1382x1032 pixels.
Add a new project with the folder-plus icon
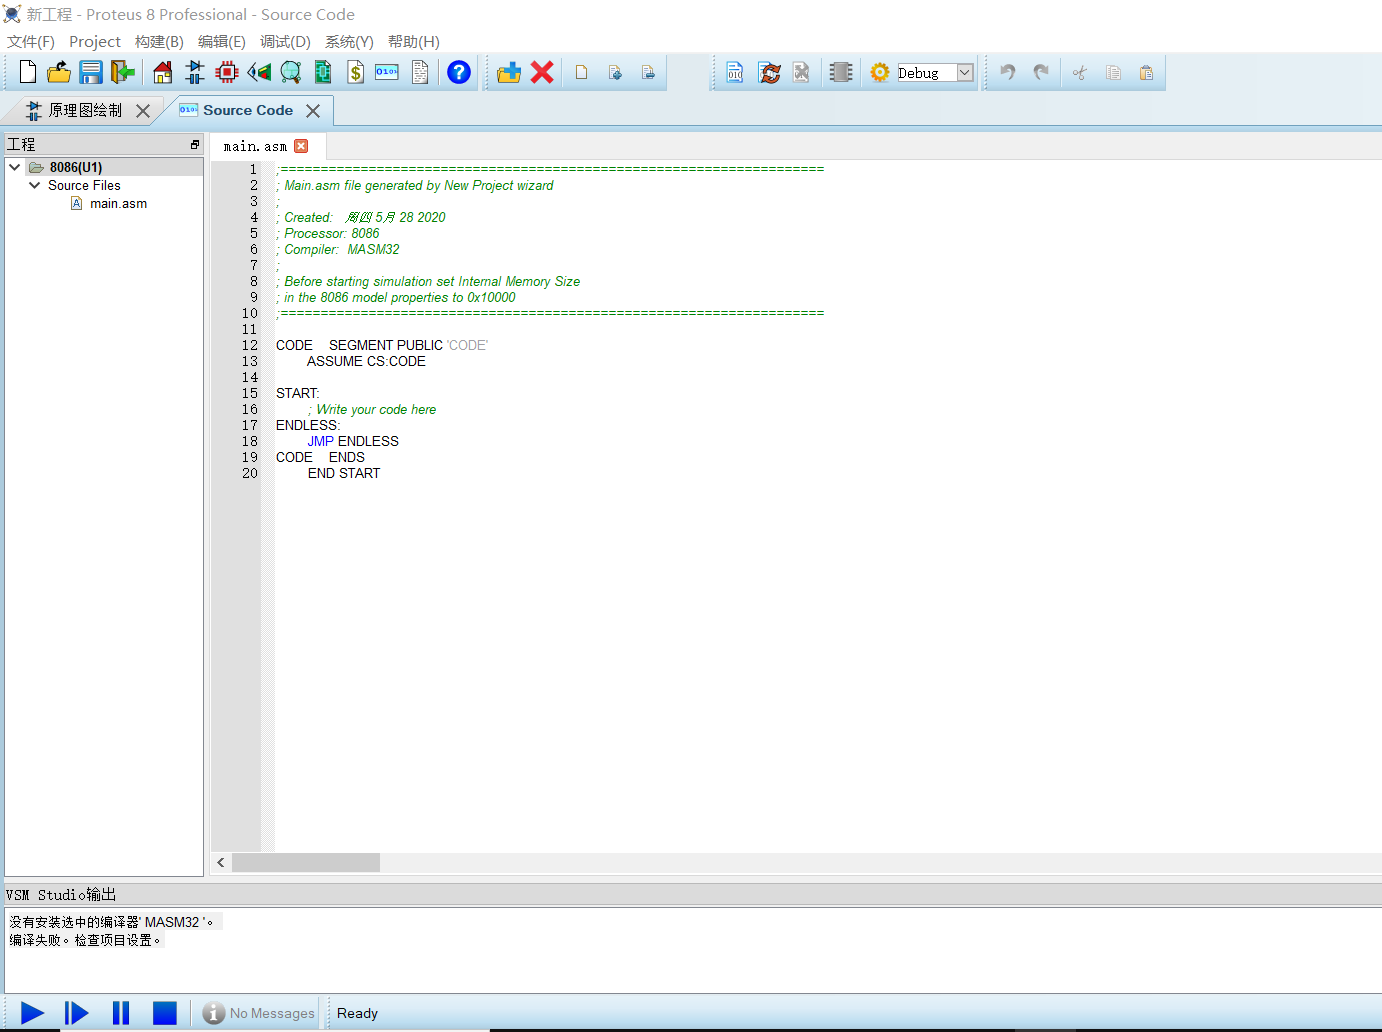tap(509, 72)
